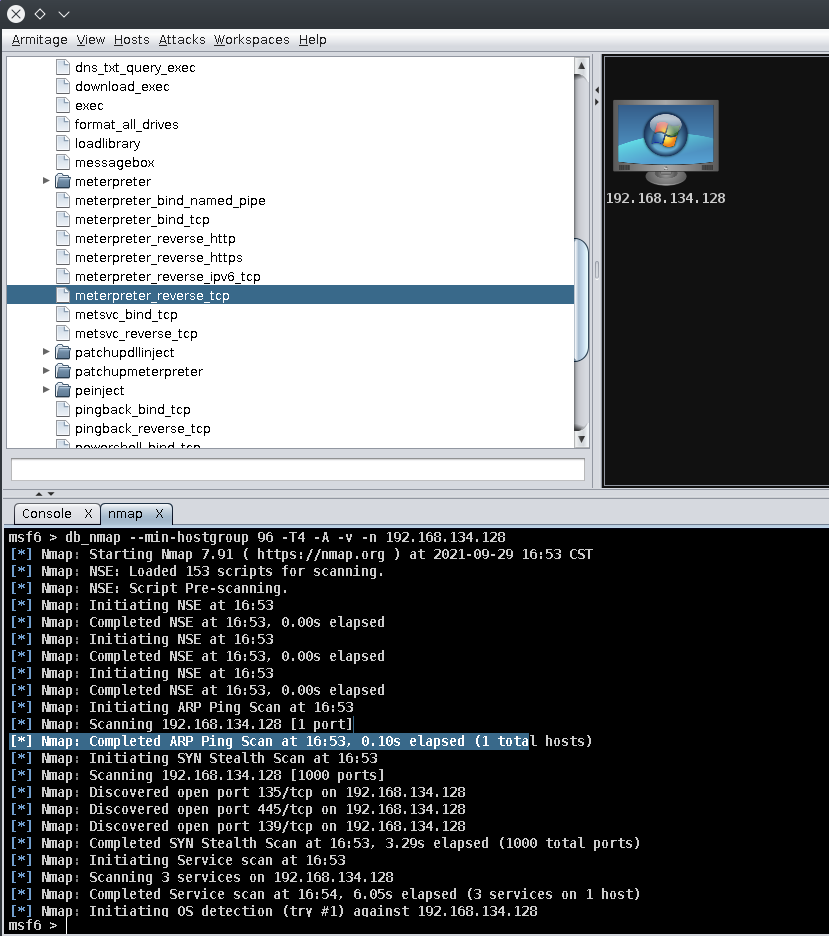Click the up arrow on horizontal split divider
This screenshot has width=829, height=936.
(x=39, y=494)
